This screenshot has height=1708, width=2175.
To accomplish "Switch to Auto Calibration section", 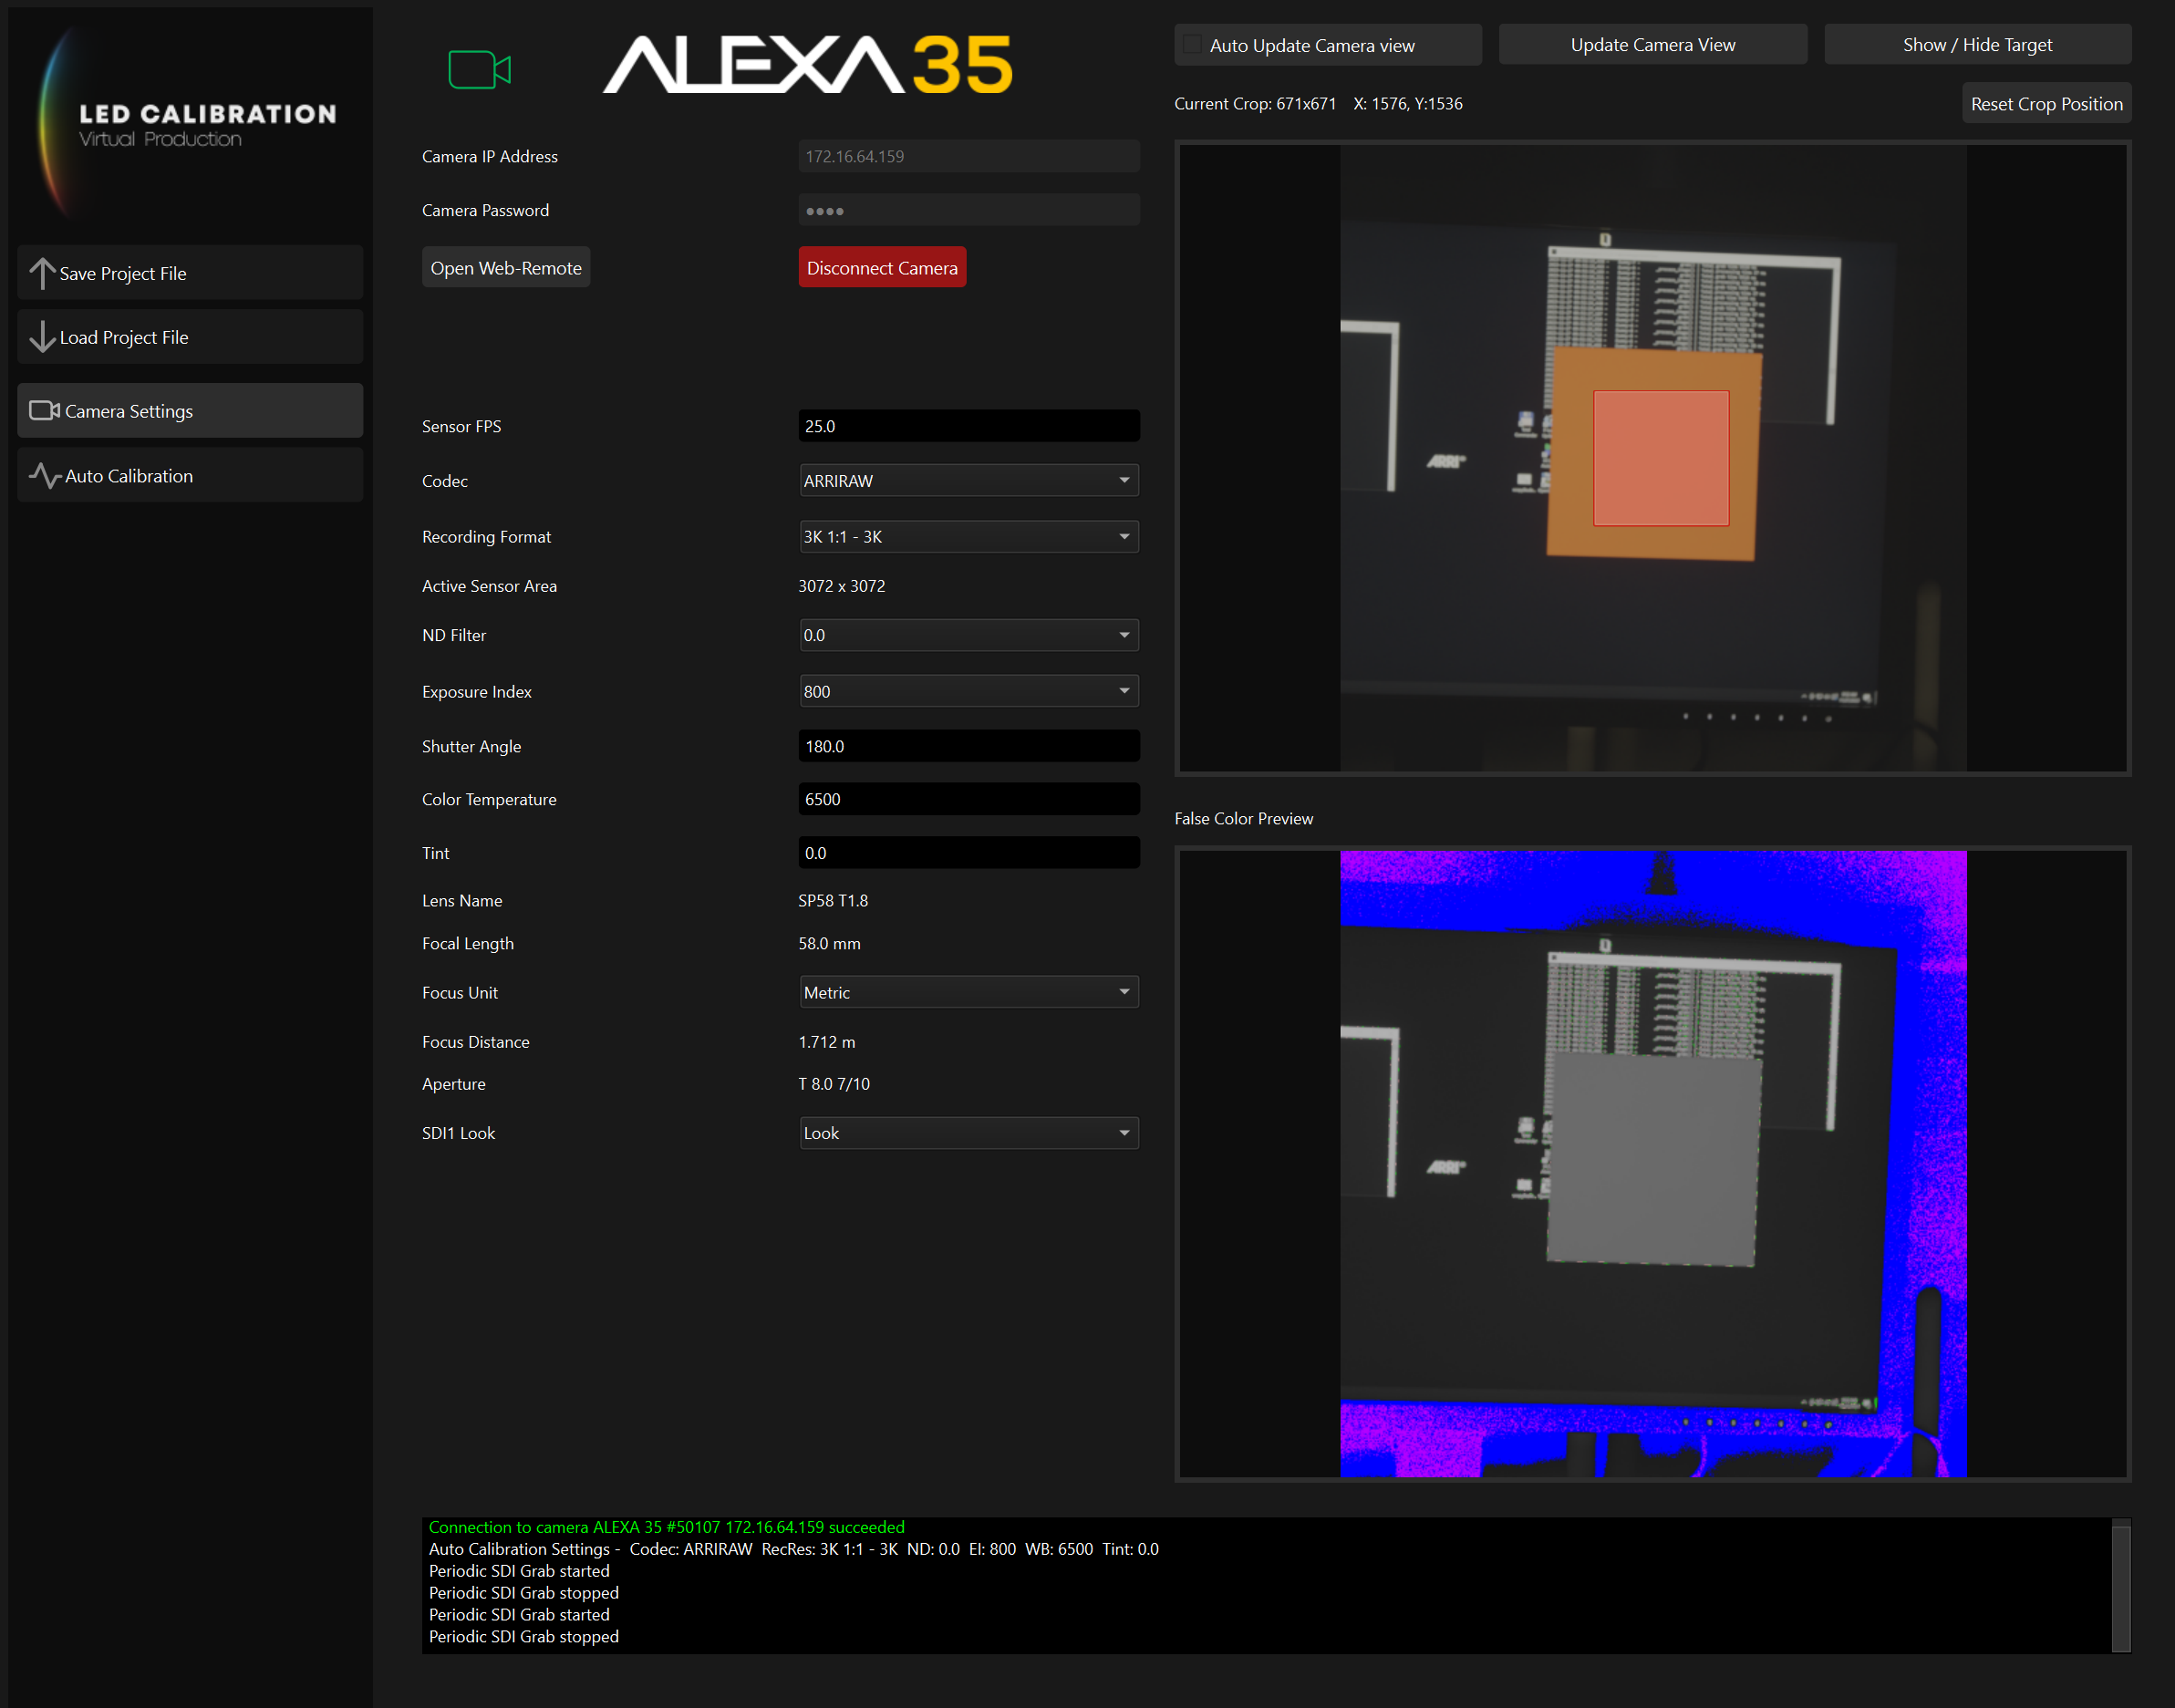I will 190,475.
